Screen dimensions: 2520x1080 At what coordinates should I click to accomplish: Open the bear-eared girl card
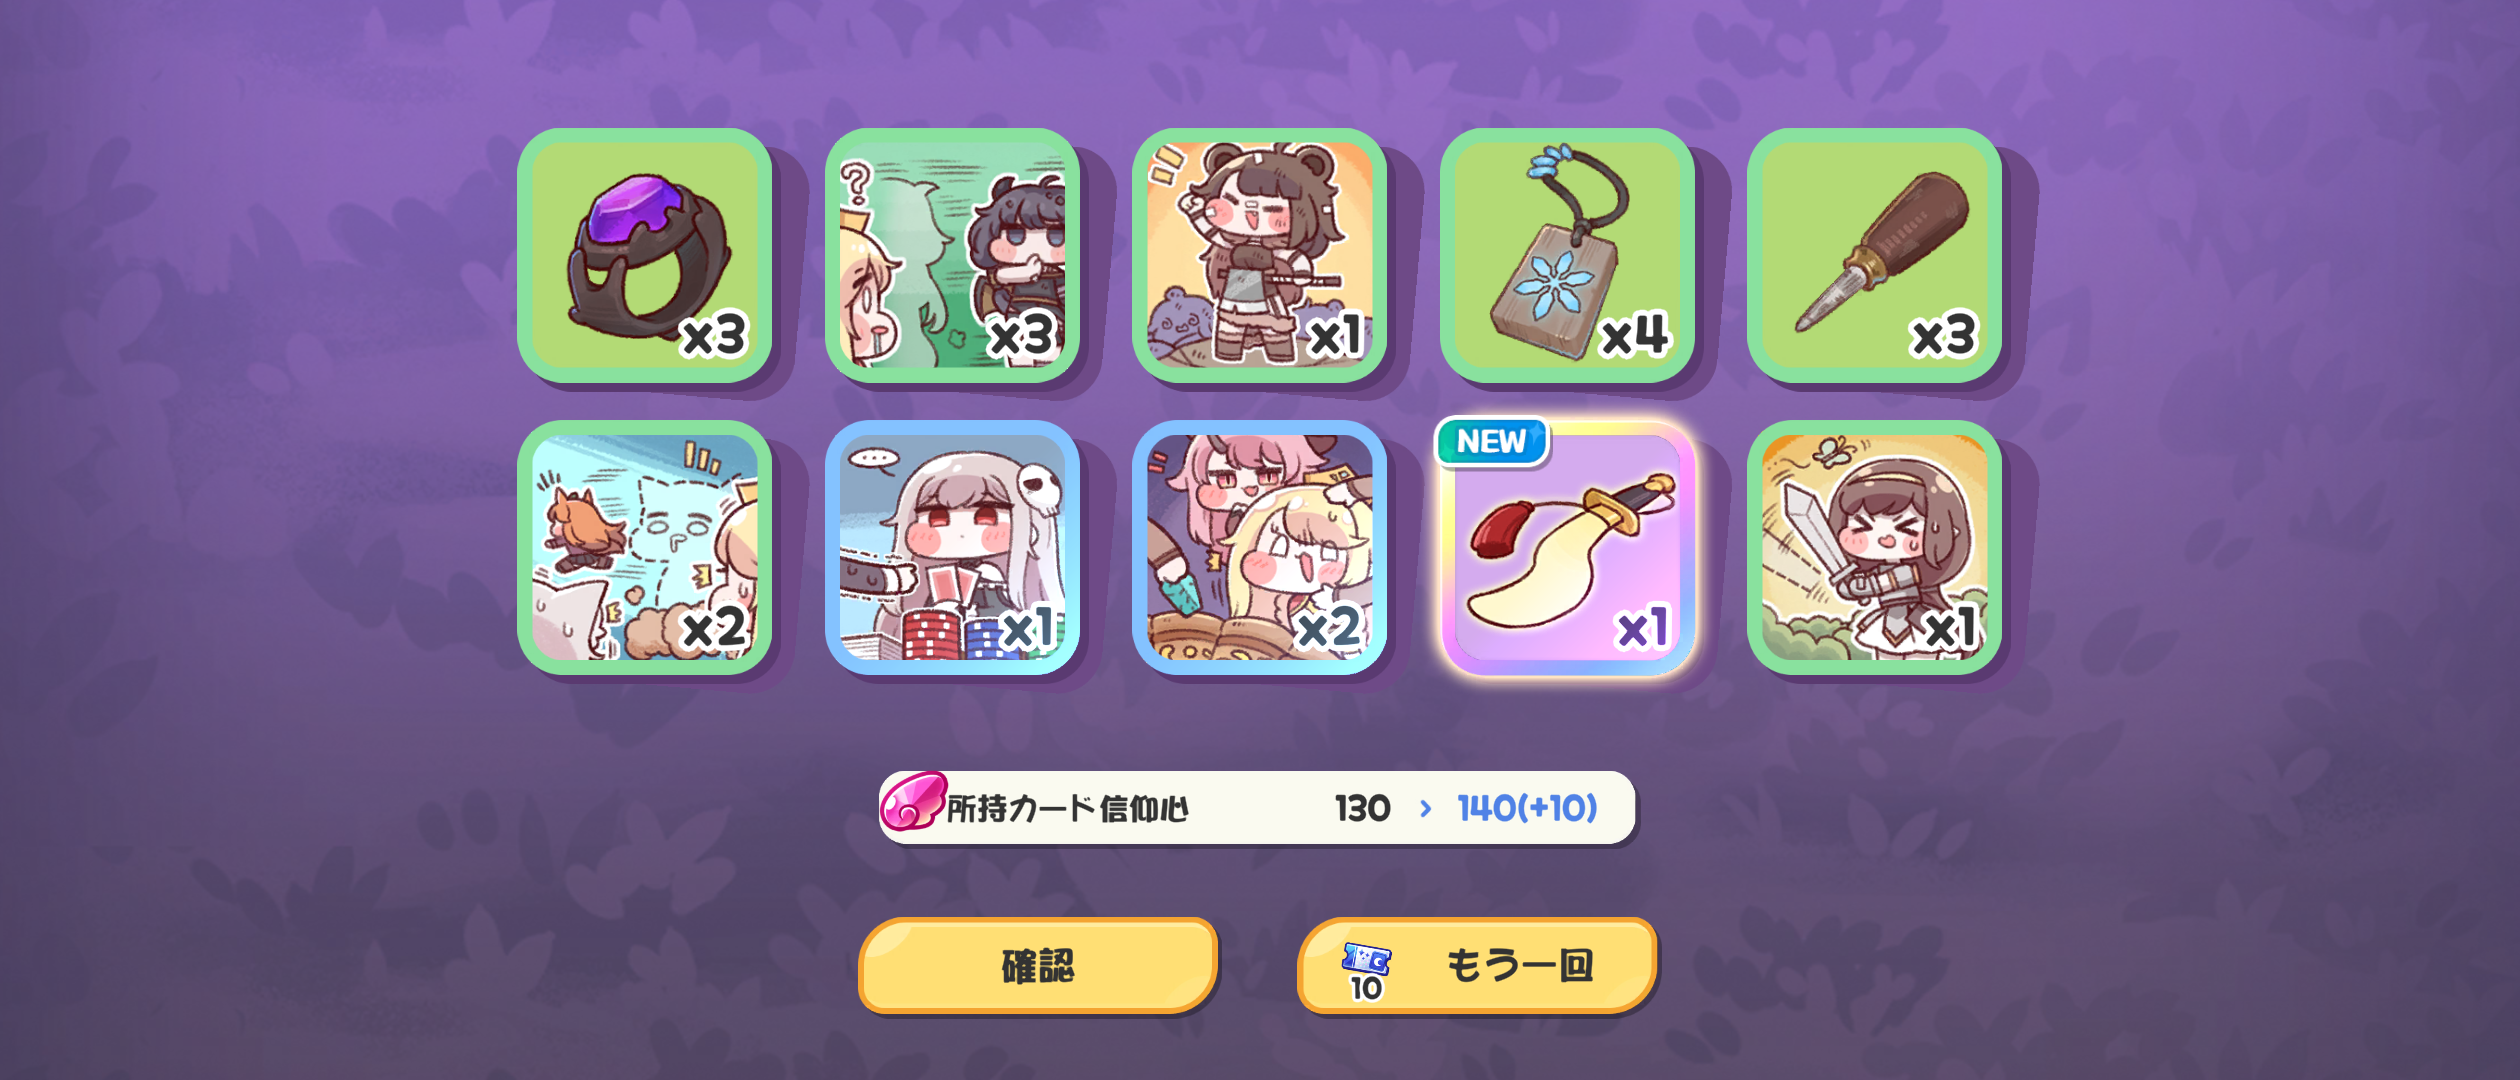[1259, 255]
